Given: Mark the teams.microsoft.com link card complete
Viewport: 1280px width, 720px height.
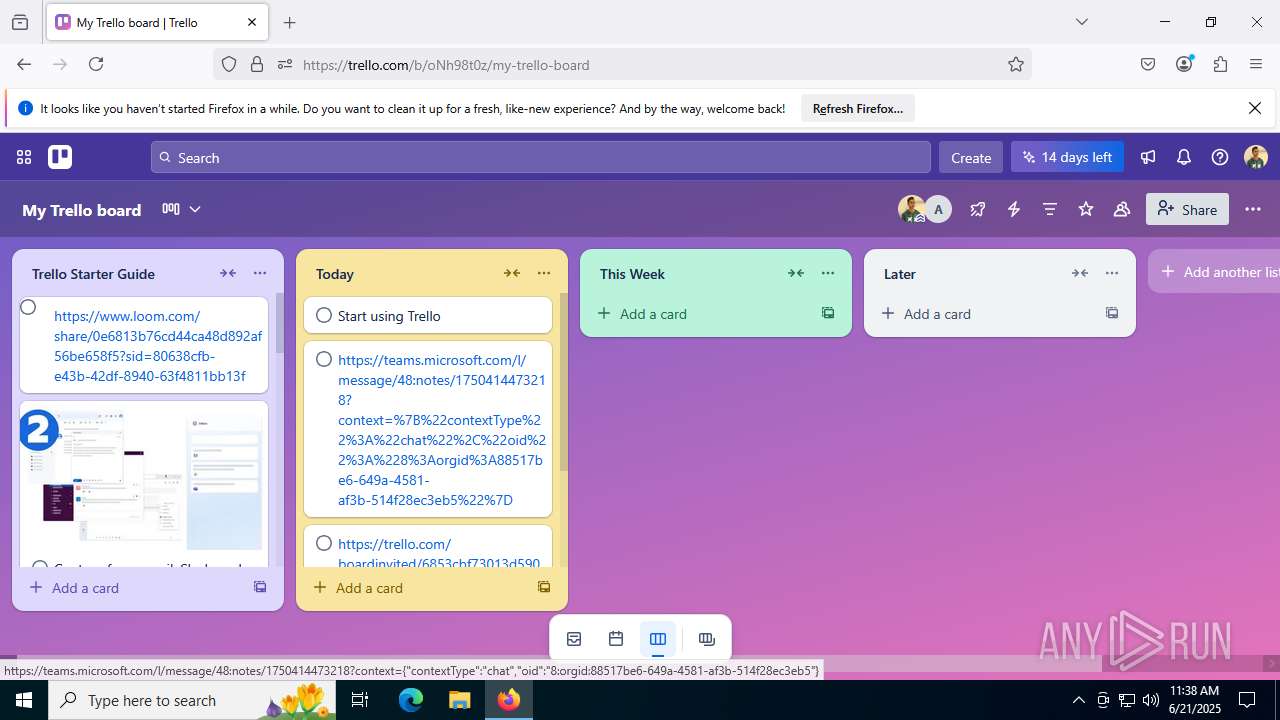Looking at the screenshot, I should (324, 359).
